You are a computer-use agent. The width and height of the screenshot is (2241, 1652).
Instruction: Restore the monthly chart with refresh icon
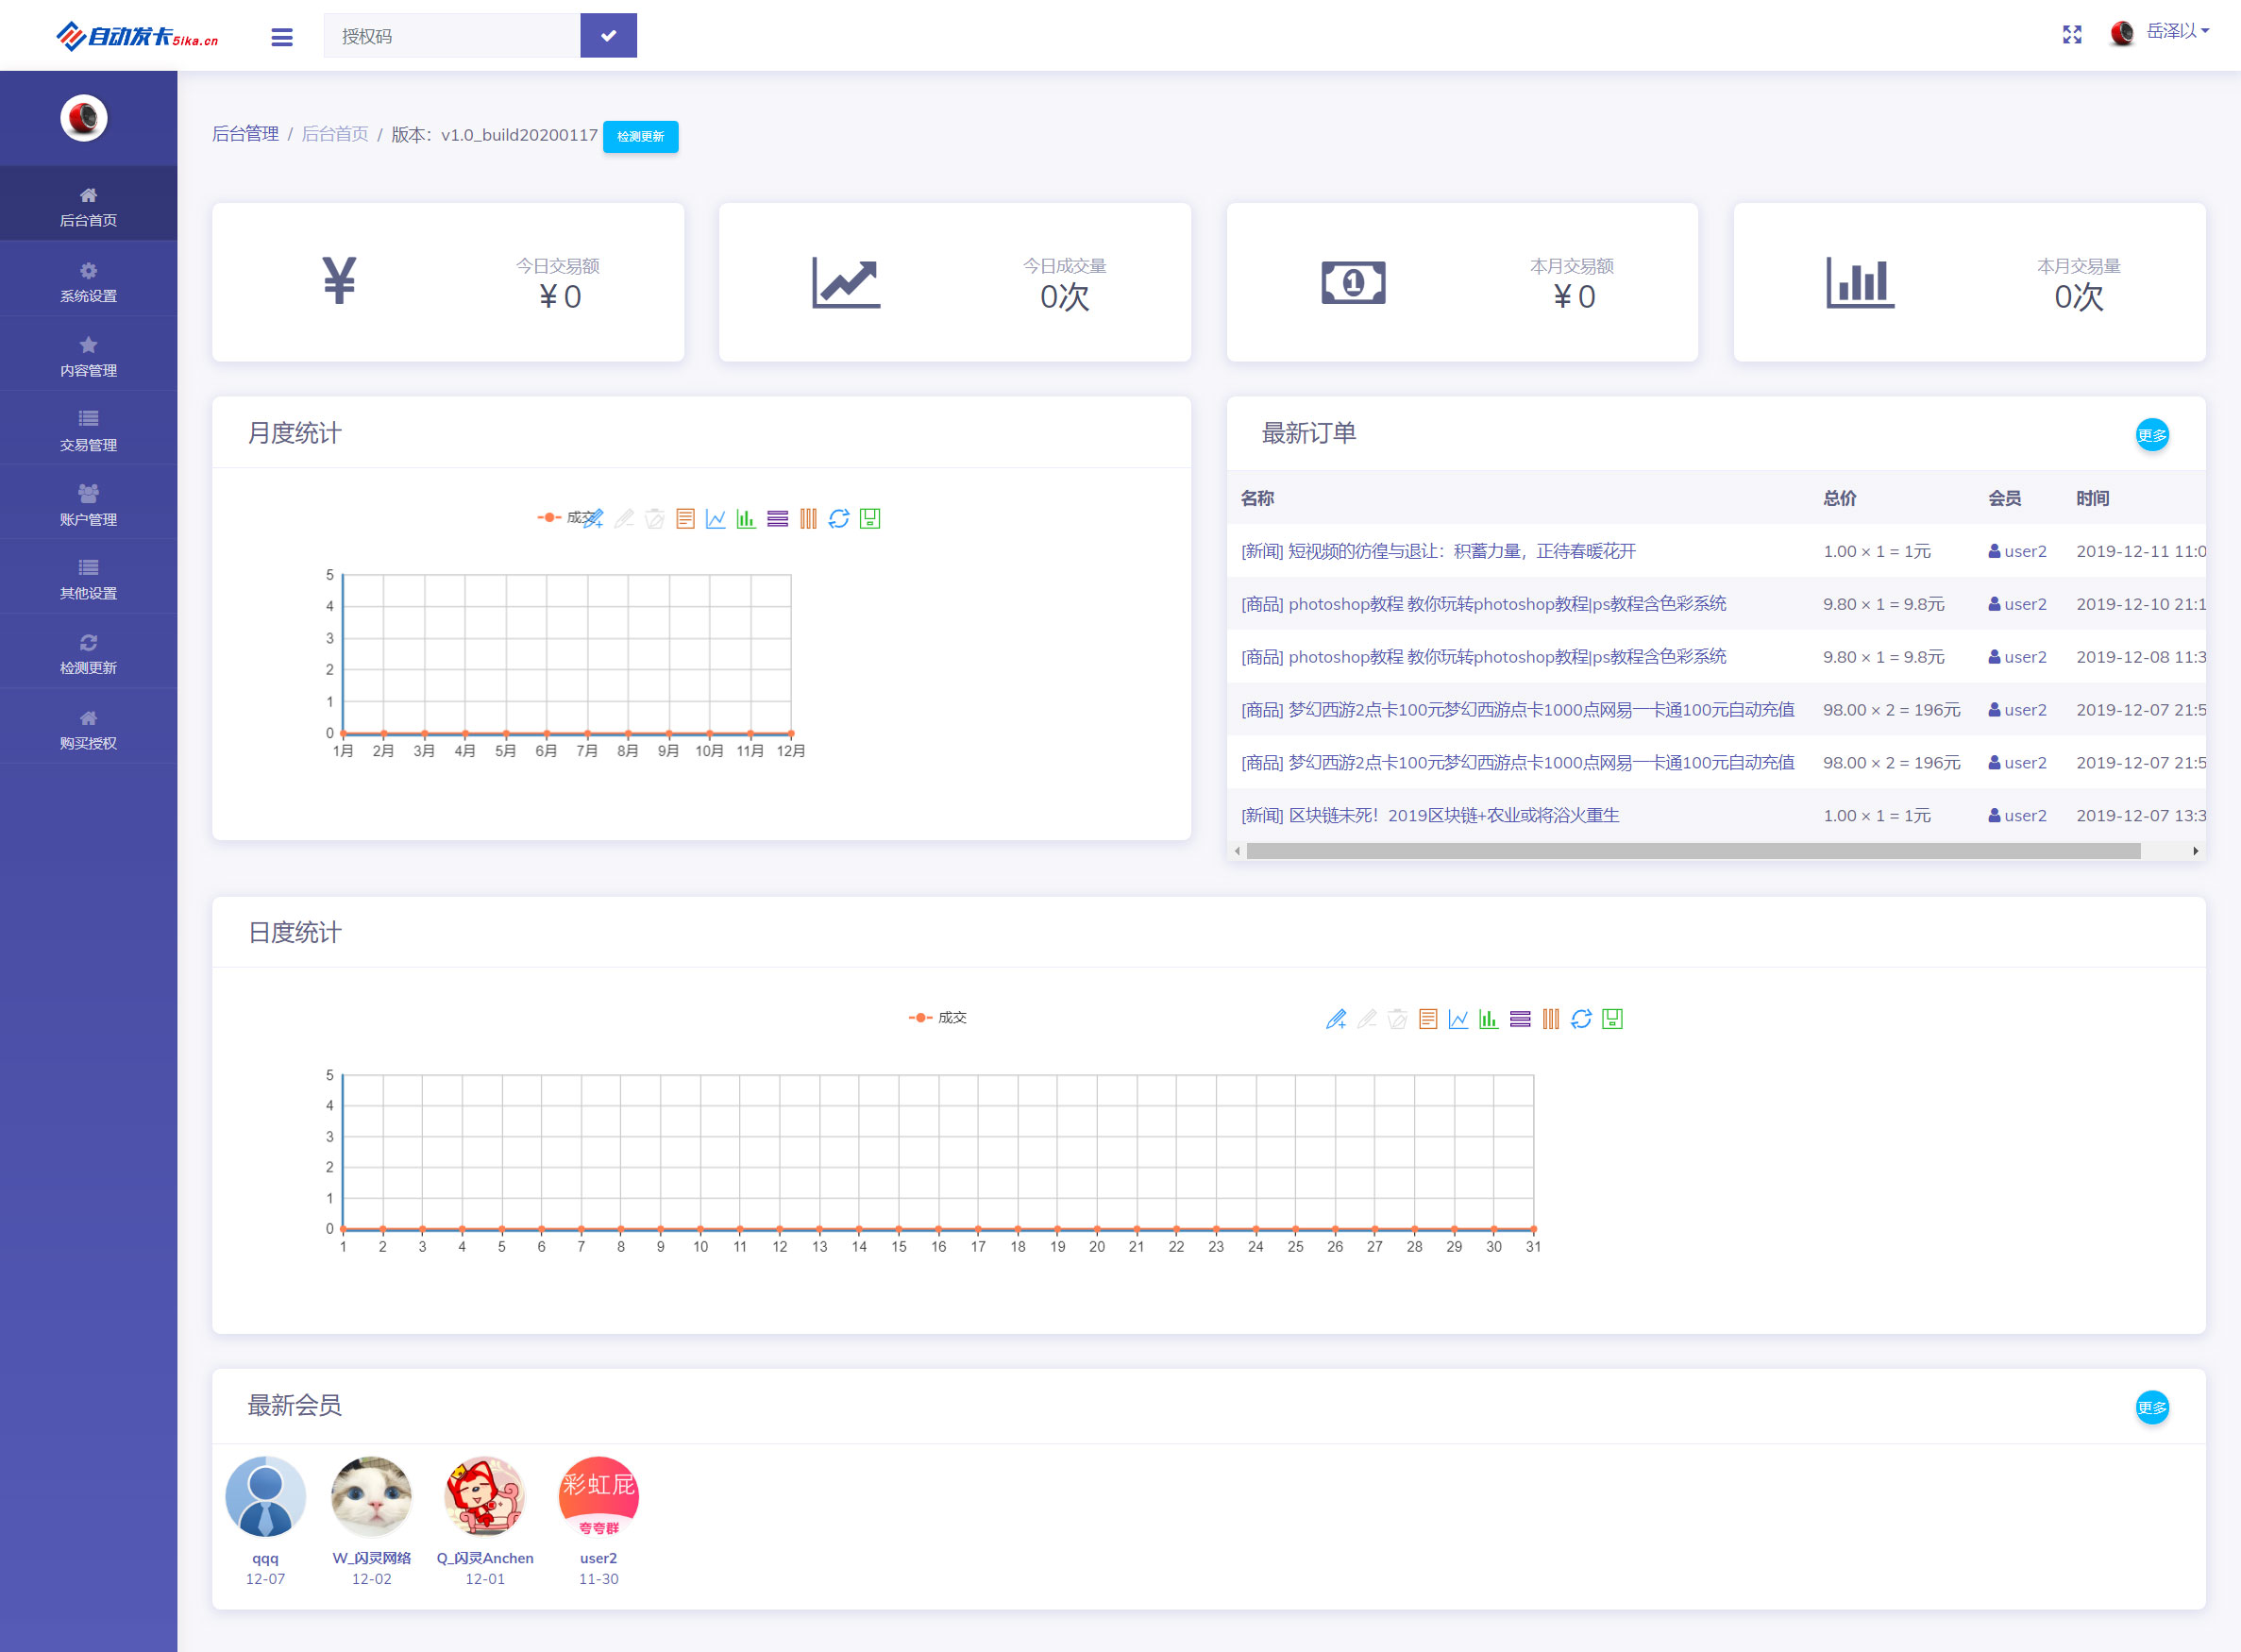(x=839, y=518)
